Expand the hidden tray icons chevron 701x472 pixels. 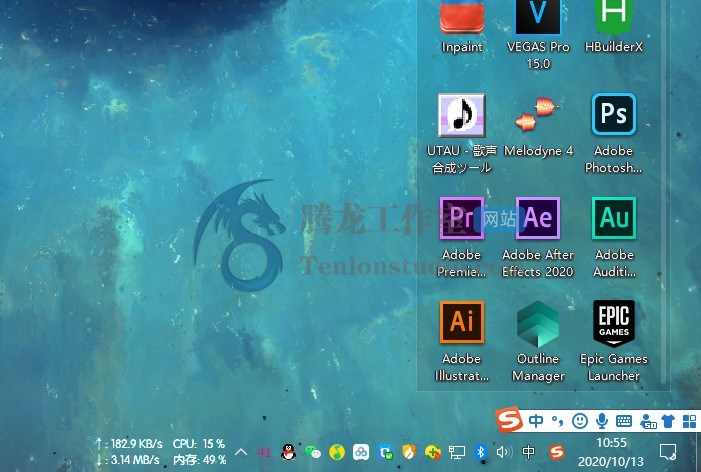click(x=241, y=452)
